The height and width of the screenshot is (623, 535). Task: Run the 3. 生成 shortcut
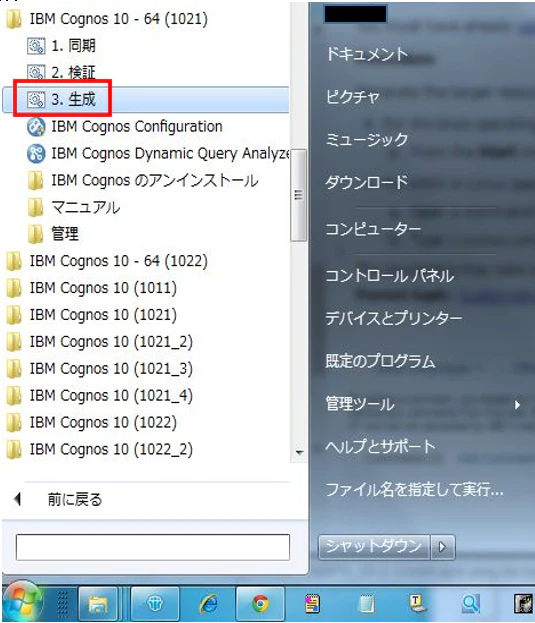coord(62,99)
